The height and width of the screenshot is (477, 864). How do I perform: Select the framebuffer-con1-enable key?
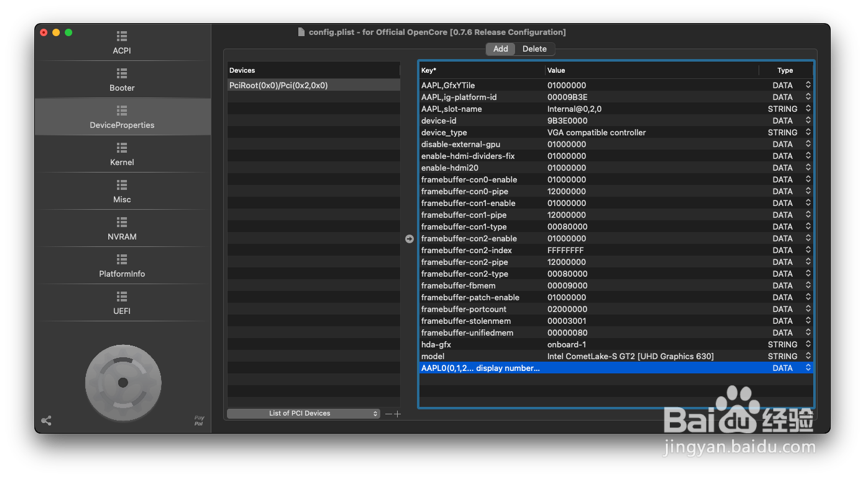[x=468, y=203]
